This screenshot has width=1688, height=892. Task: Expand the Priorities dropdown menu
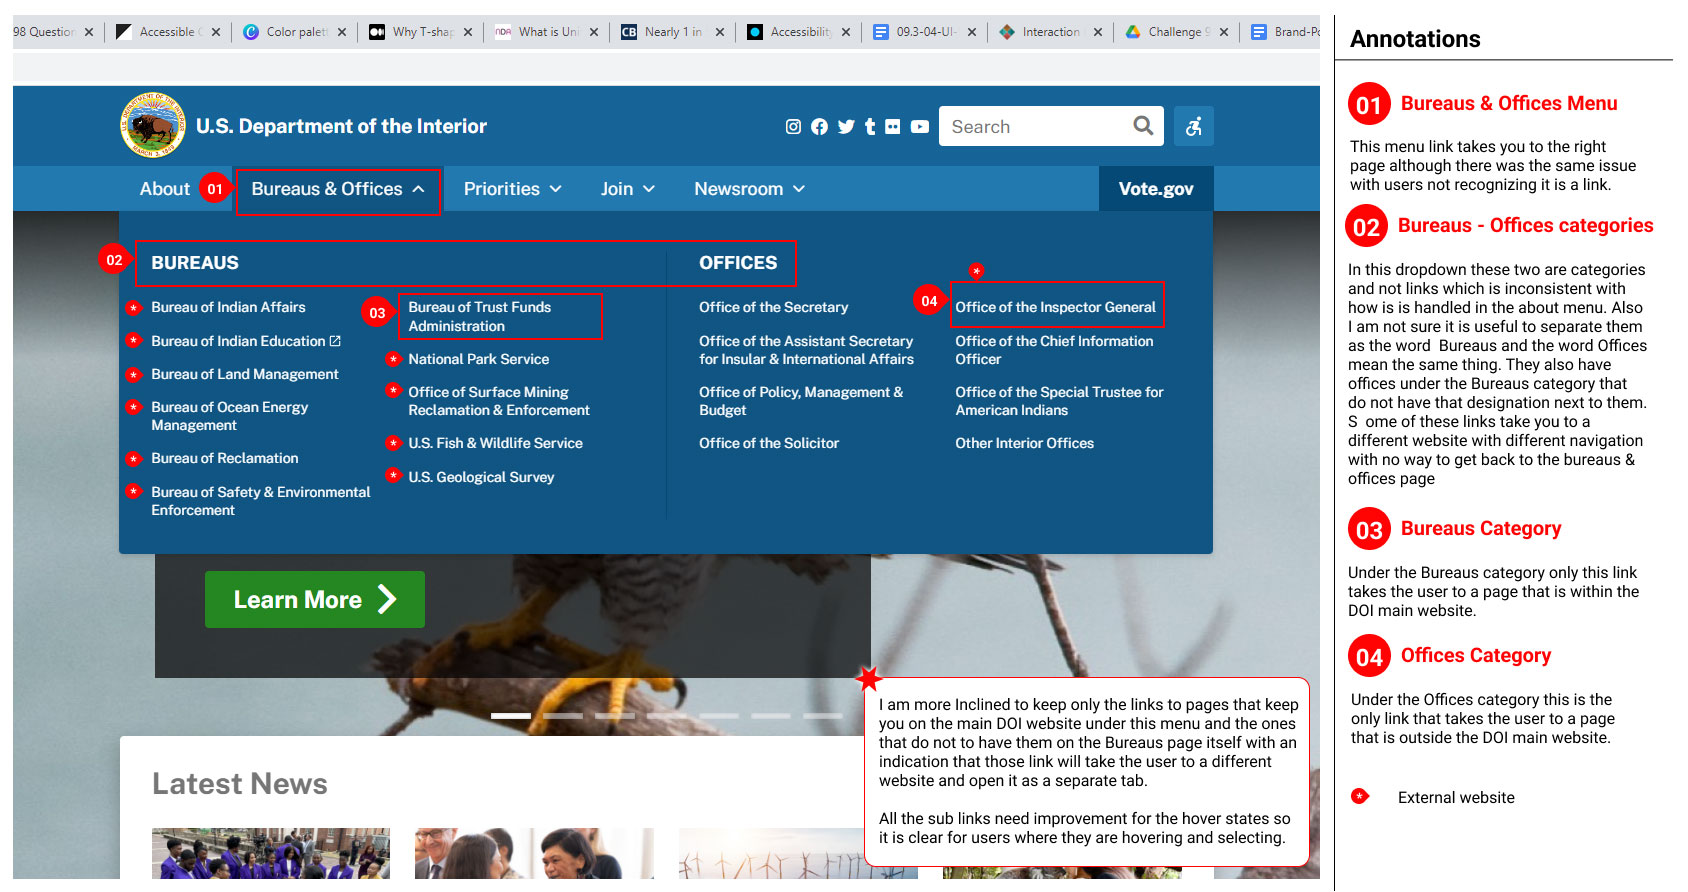click(x=513, y=189)
